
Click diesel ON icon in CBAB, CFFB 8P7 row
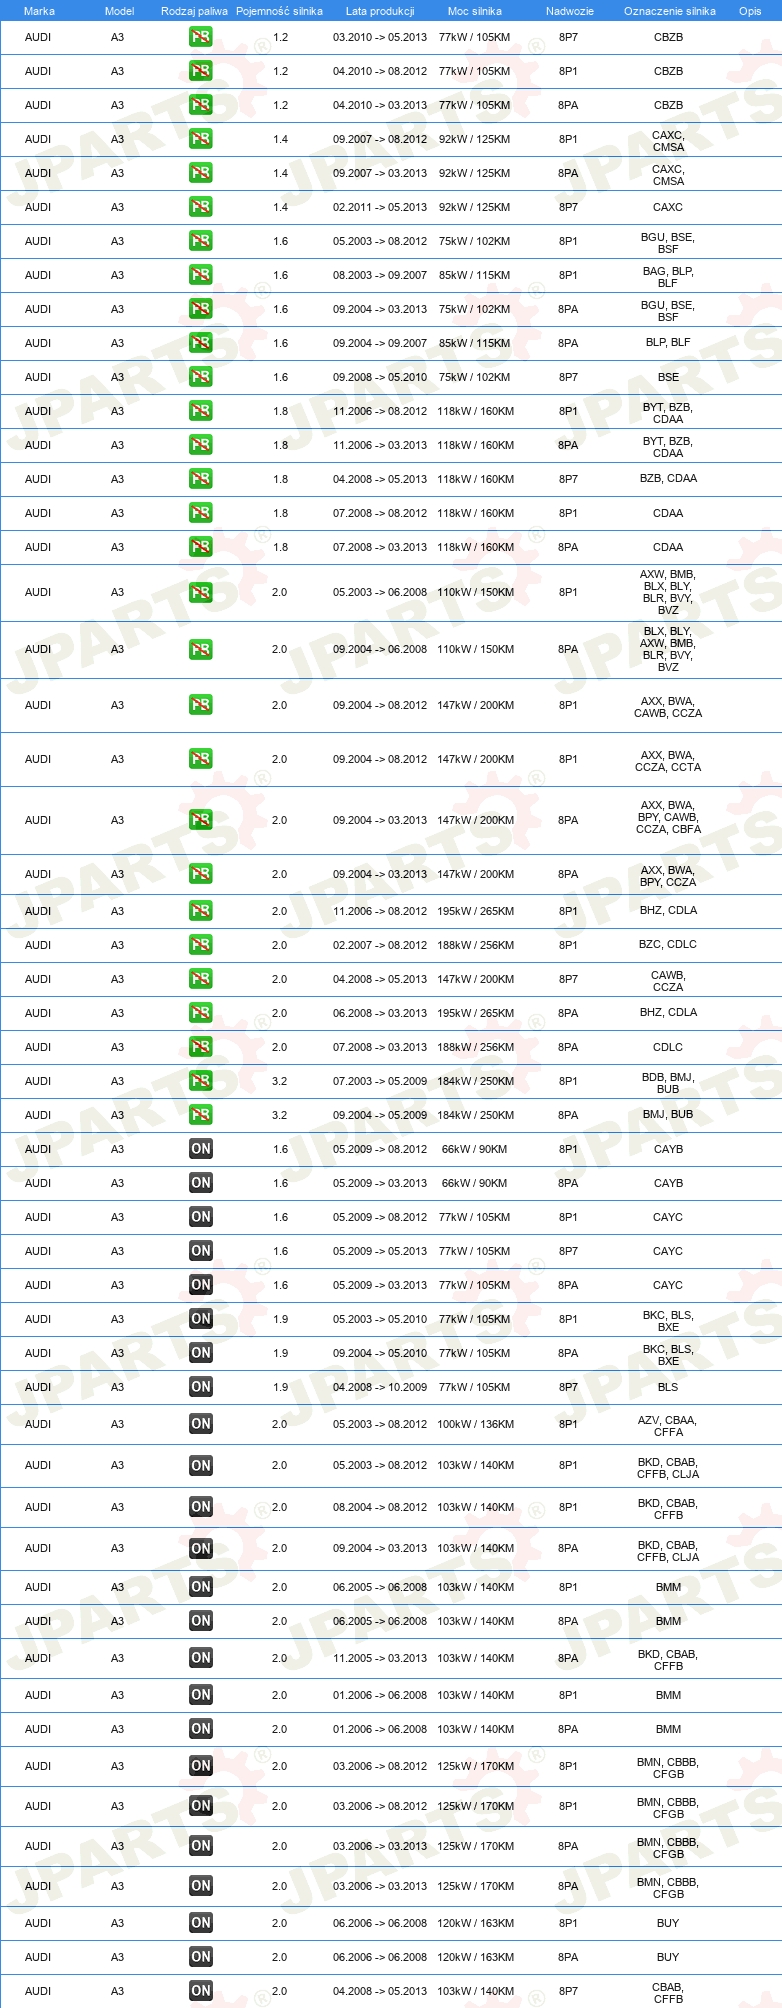pos(201,1991)
